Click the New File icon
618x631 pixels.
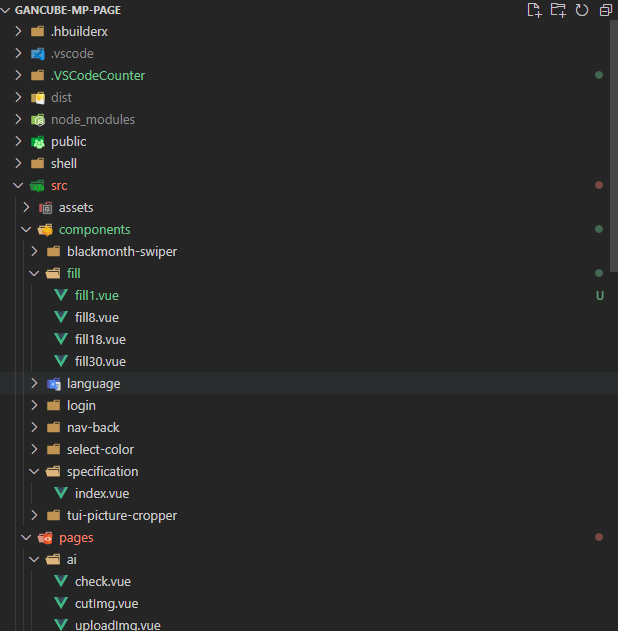click(534, 10)
